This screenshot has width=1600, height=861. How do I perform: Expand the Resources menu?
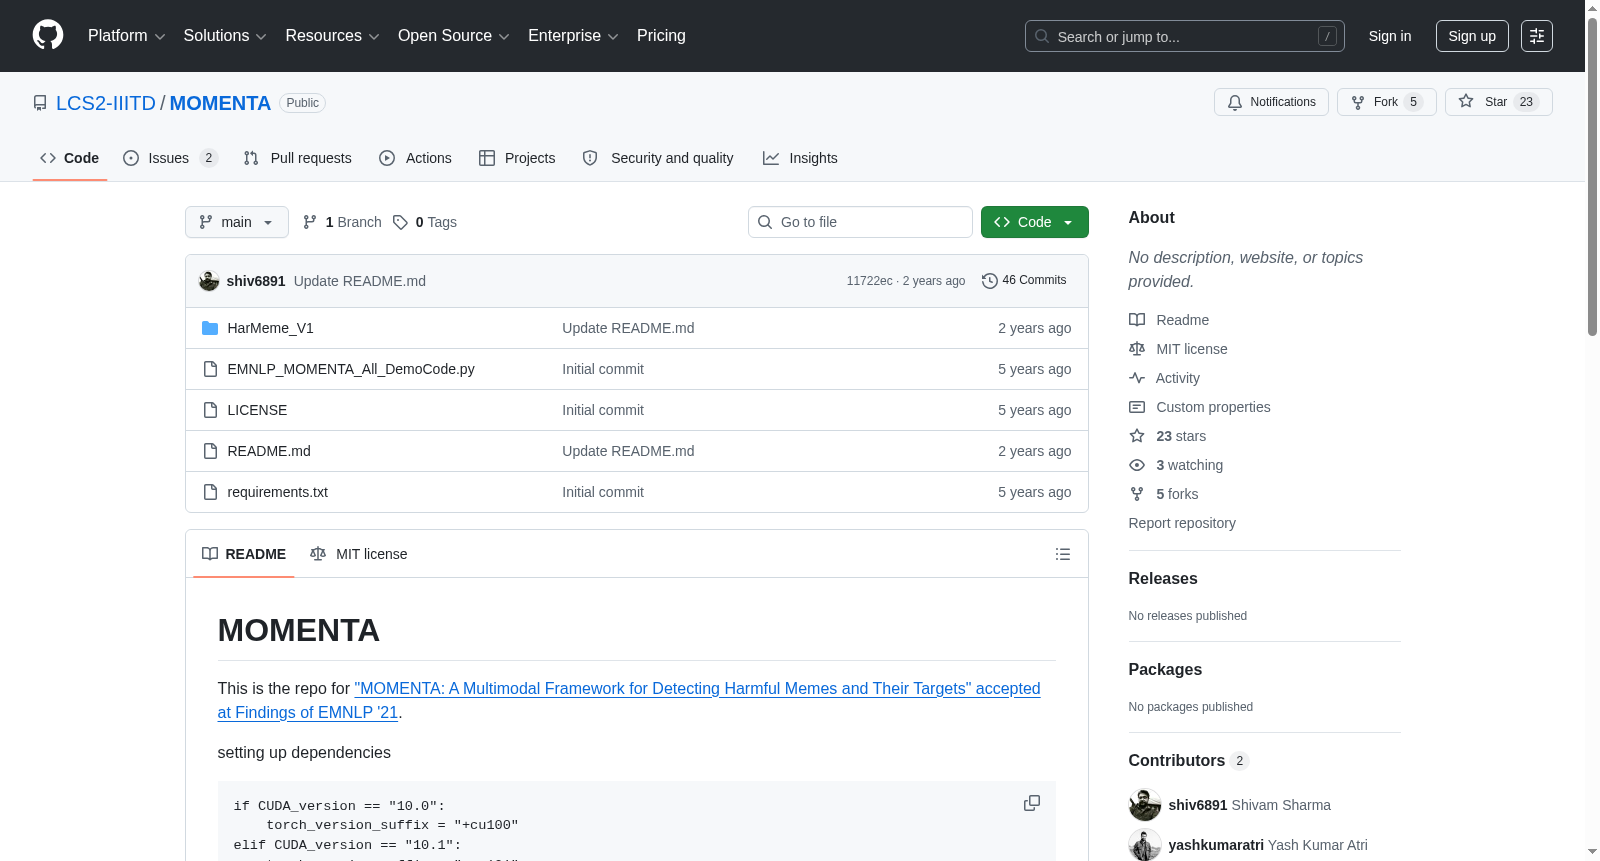(x=333, y=36)
